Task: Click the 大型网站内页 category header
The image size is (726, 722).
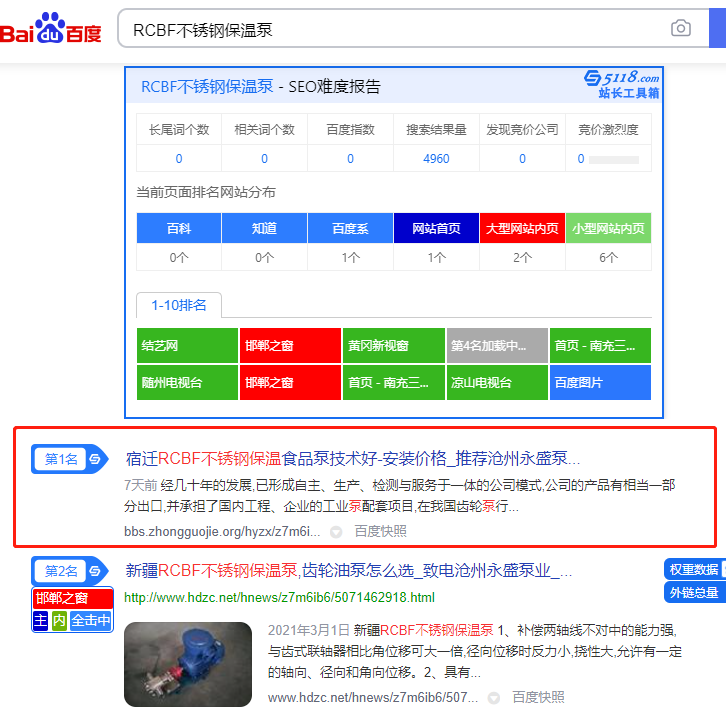Action: coord(522,228)
